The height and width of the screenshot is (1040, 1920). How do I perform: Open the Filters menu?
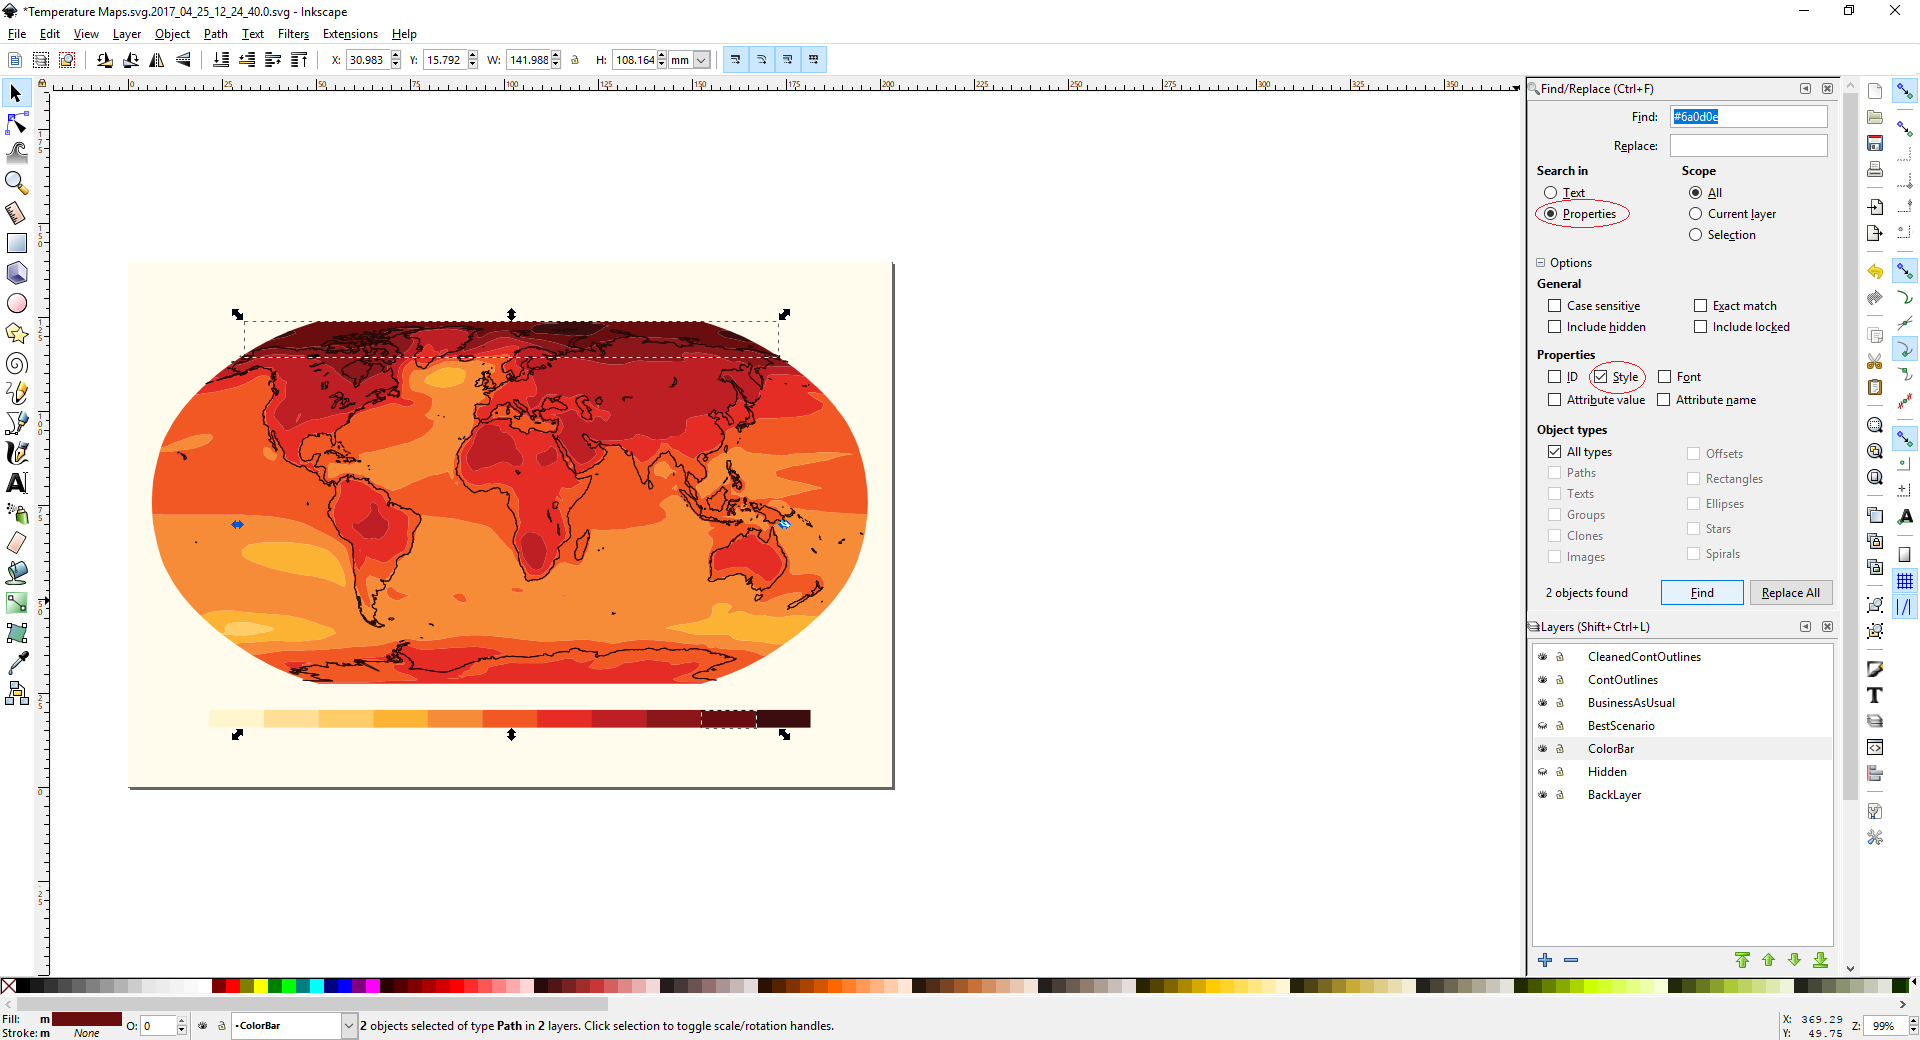[x=293, y=34]
